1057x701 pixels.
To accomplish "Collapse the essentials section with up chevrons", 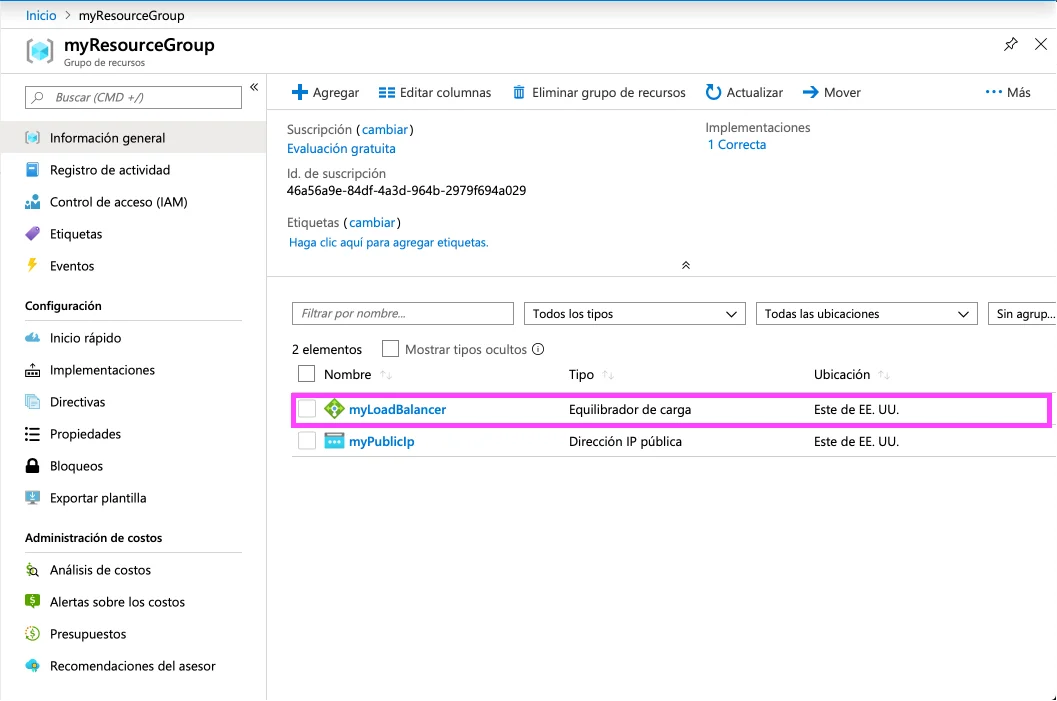I will tap(686, 266).
